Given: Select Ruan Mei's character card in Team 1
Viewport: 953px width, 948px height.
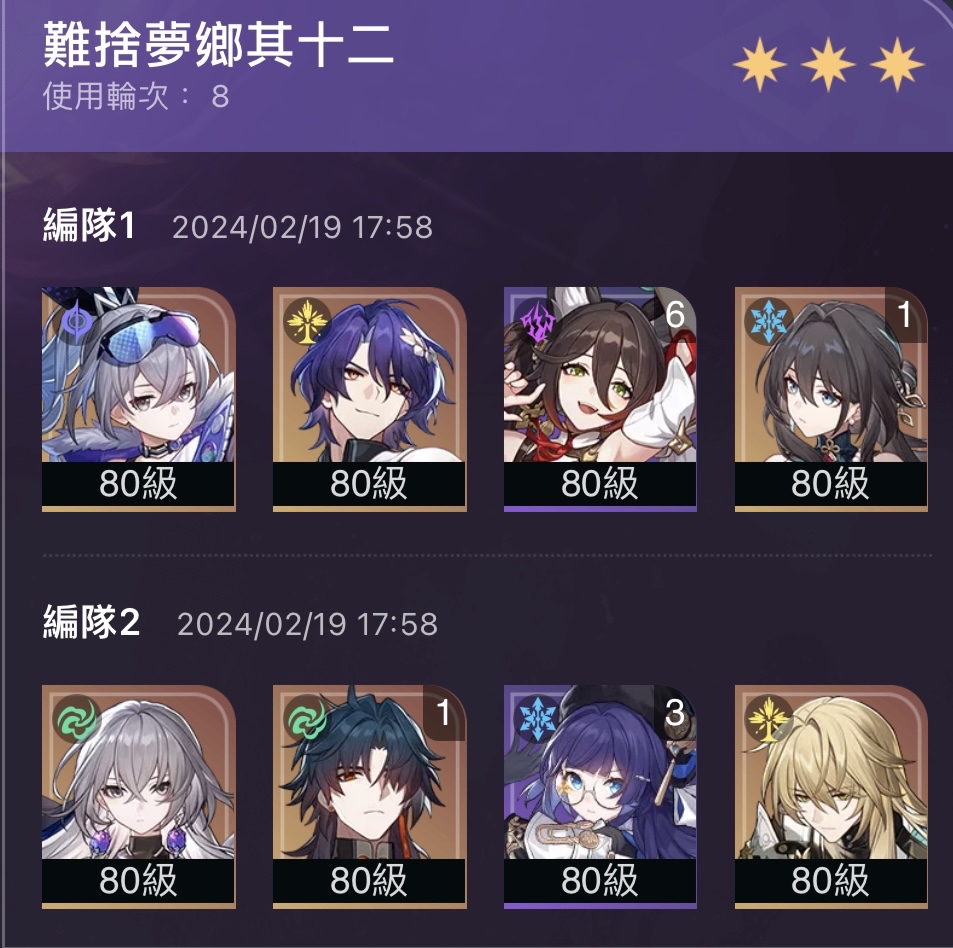Looking at the screenshot, I should 831,399.
